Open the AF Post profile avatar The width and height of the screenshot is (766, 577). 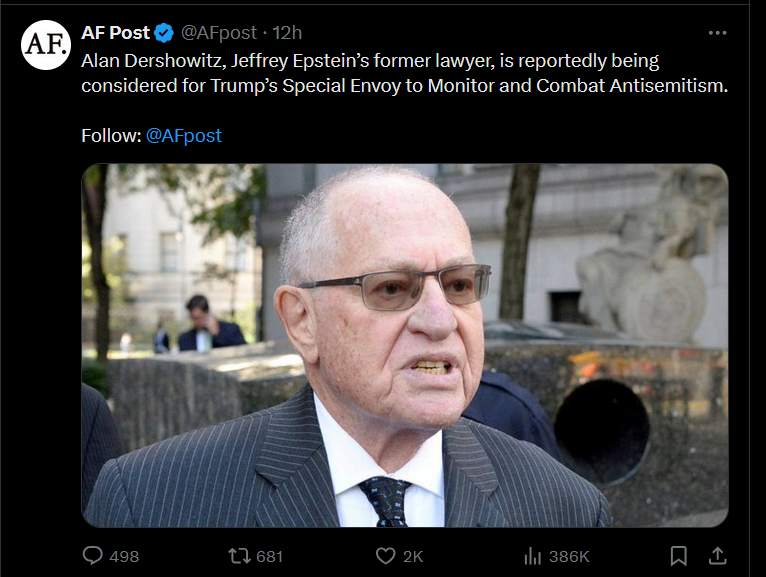click(x=45, y=45)
